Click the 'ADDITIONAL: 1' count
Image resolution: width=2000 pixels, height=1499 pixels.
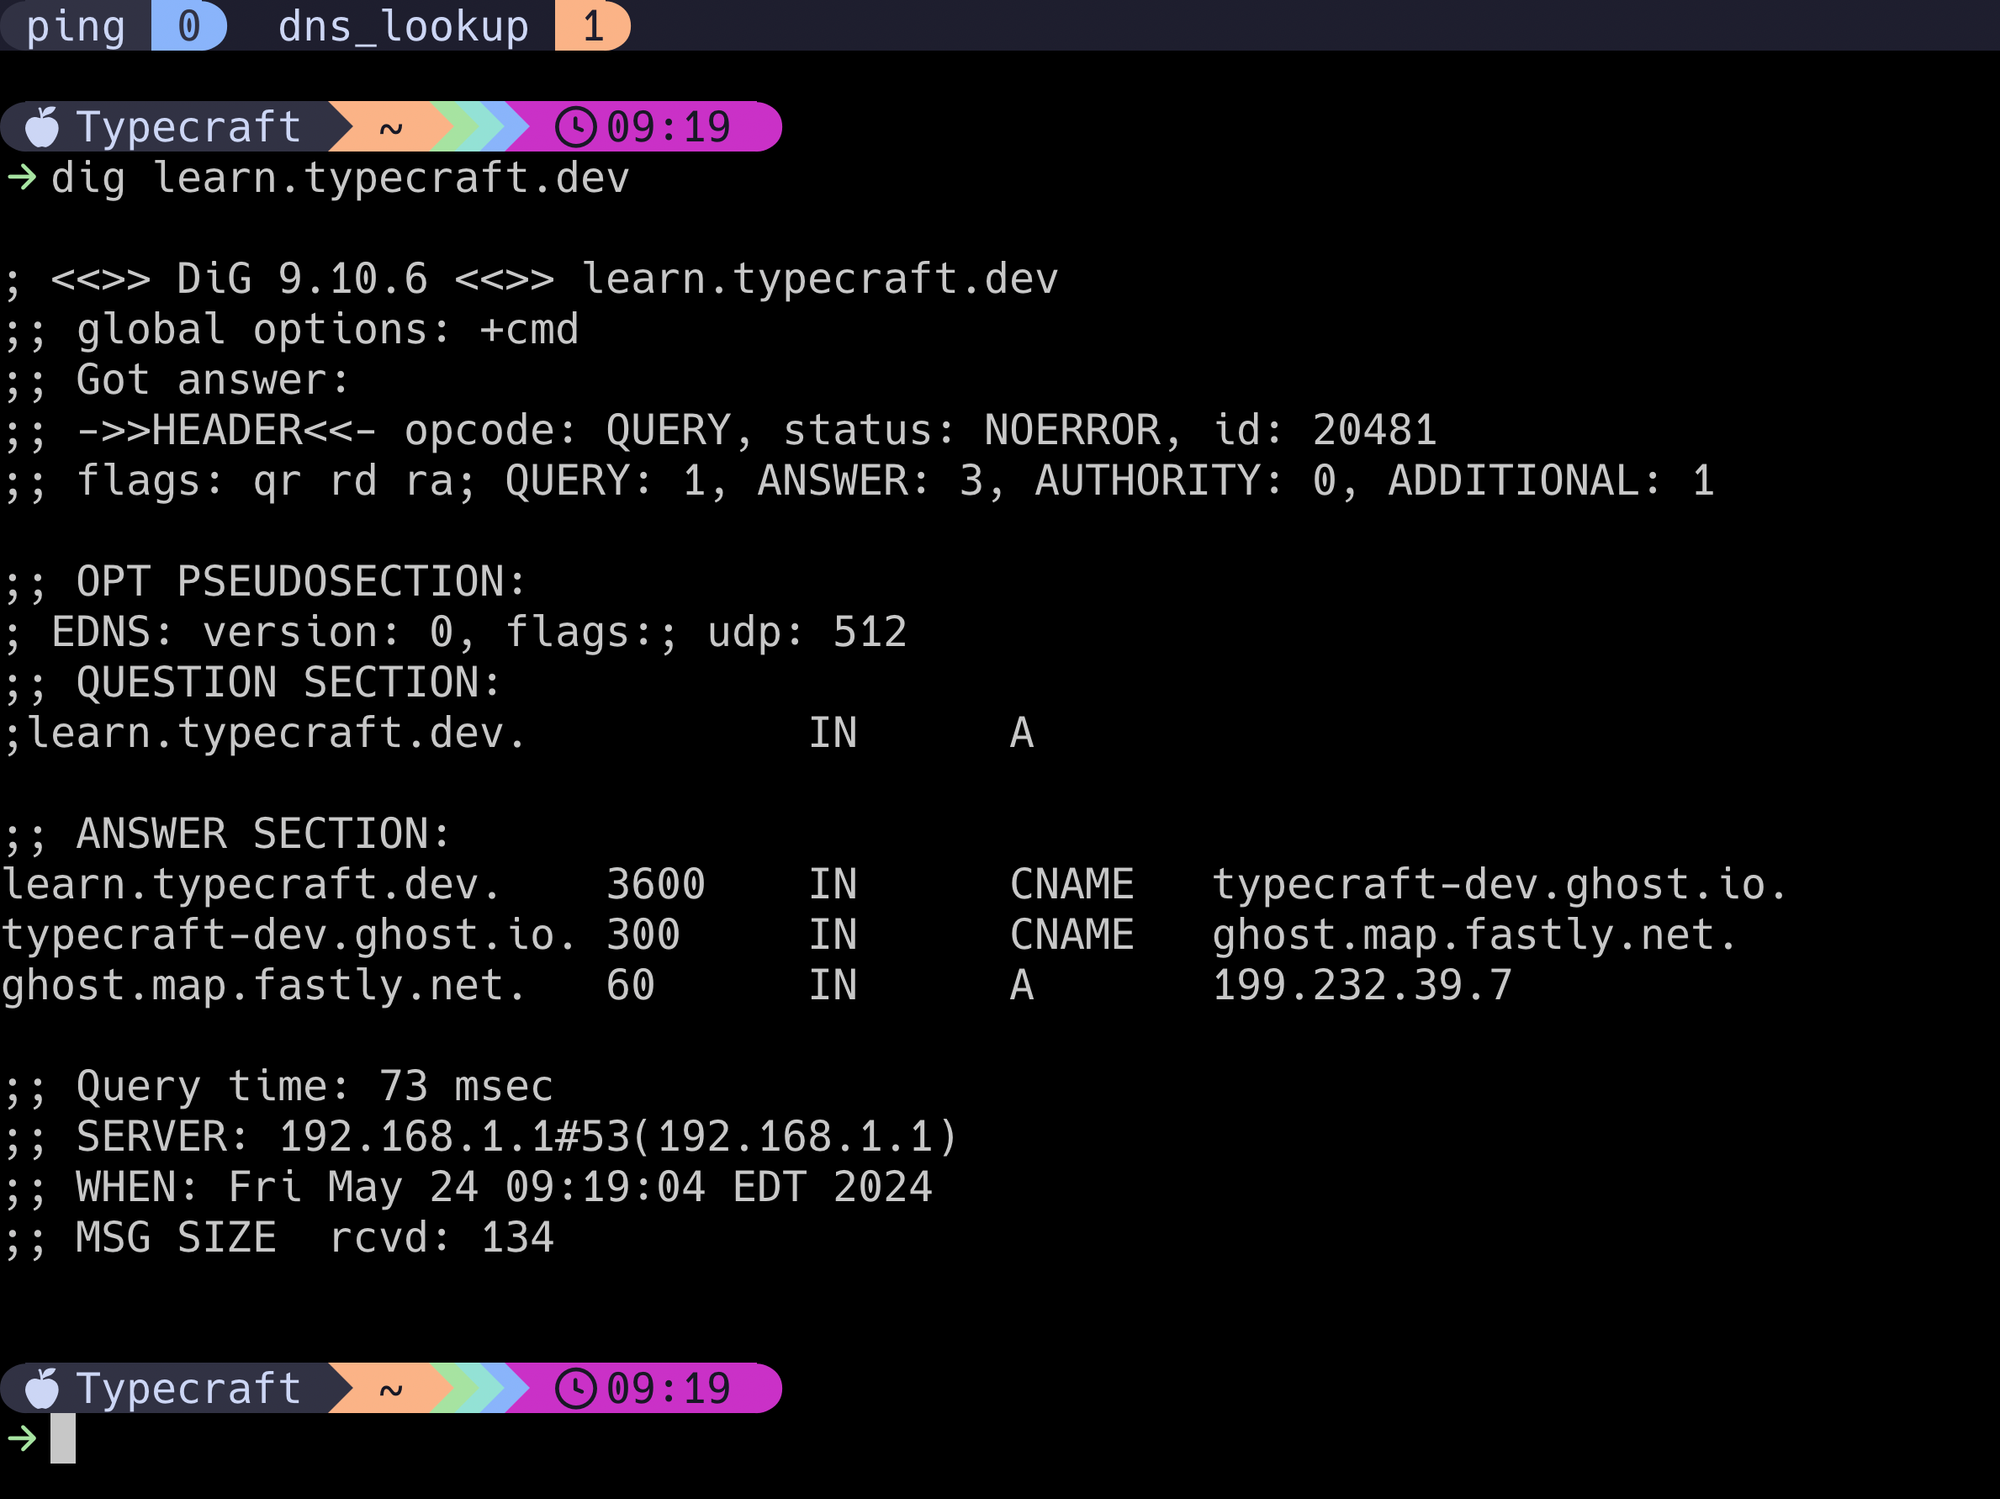[1552, 481]
